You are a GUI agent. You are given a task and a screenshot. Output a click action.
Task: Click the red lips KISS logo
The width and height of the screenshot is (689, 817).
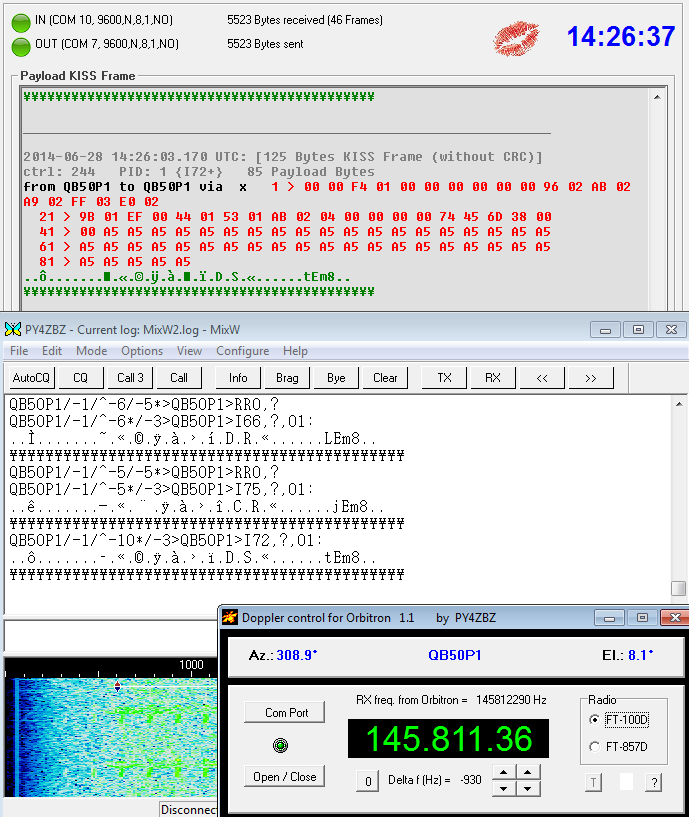516,39
